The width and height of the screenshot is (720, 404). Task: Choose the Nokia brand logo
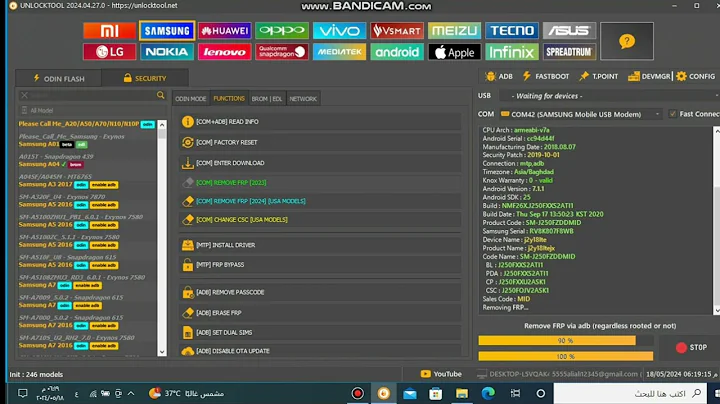pyautogui.click(x=167, y=52)
